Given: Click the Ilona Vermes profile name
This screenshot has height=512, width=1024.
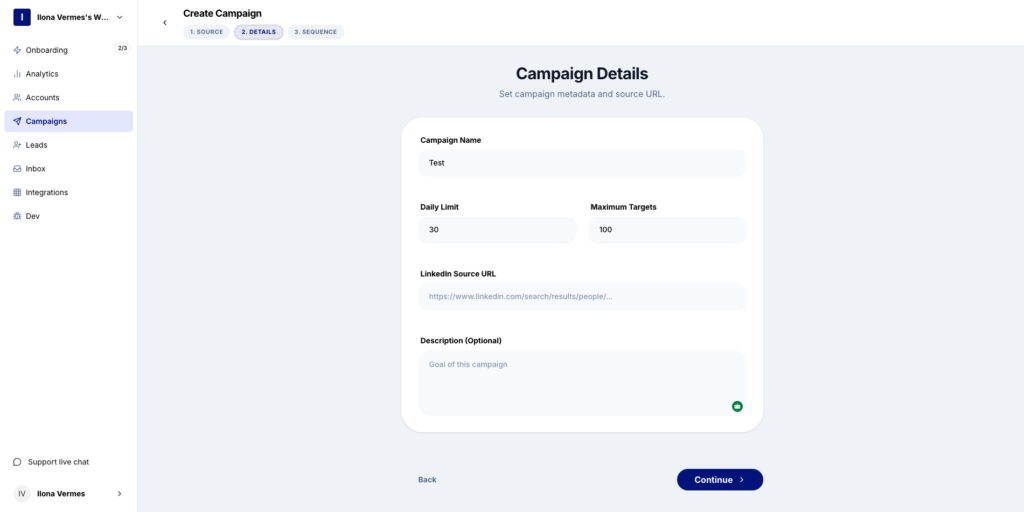Looking at the screenshot, I should pos(61,494).
